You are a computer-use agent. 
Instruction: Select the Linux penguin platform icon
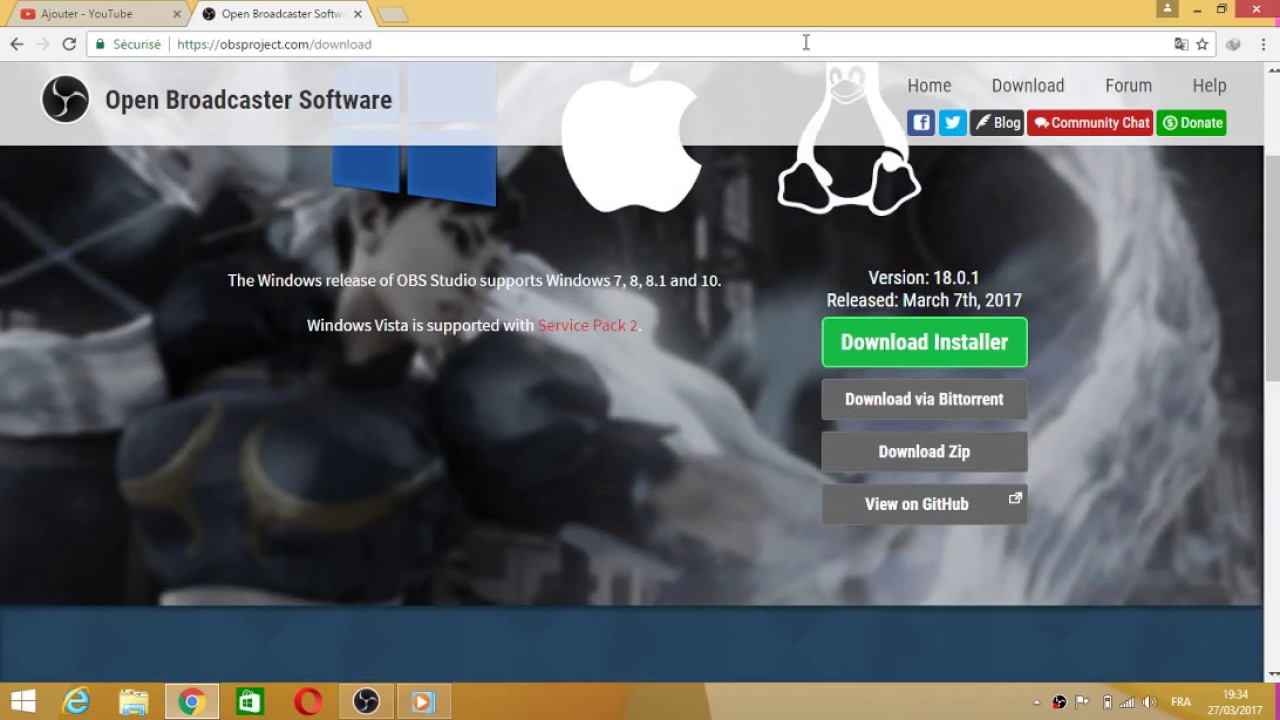pos(848,138)
